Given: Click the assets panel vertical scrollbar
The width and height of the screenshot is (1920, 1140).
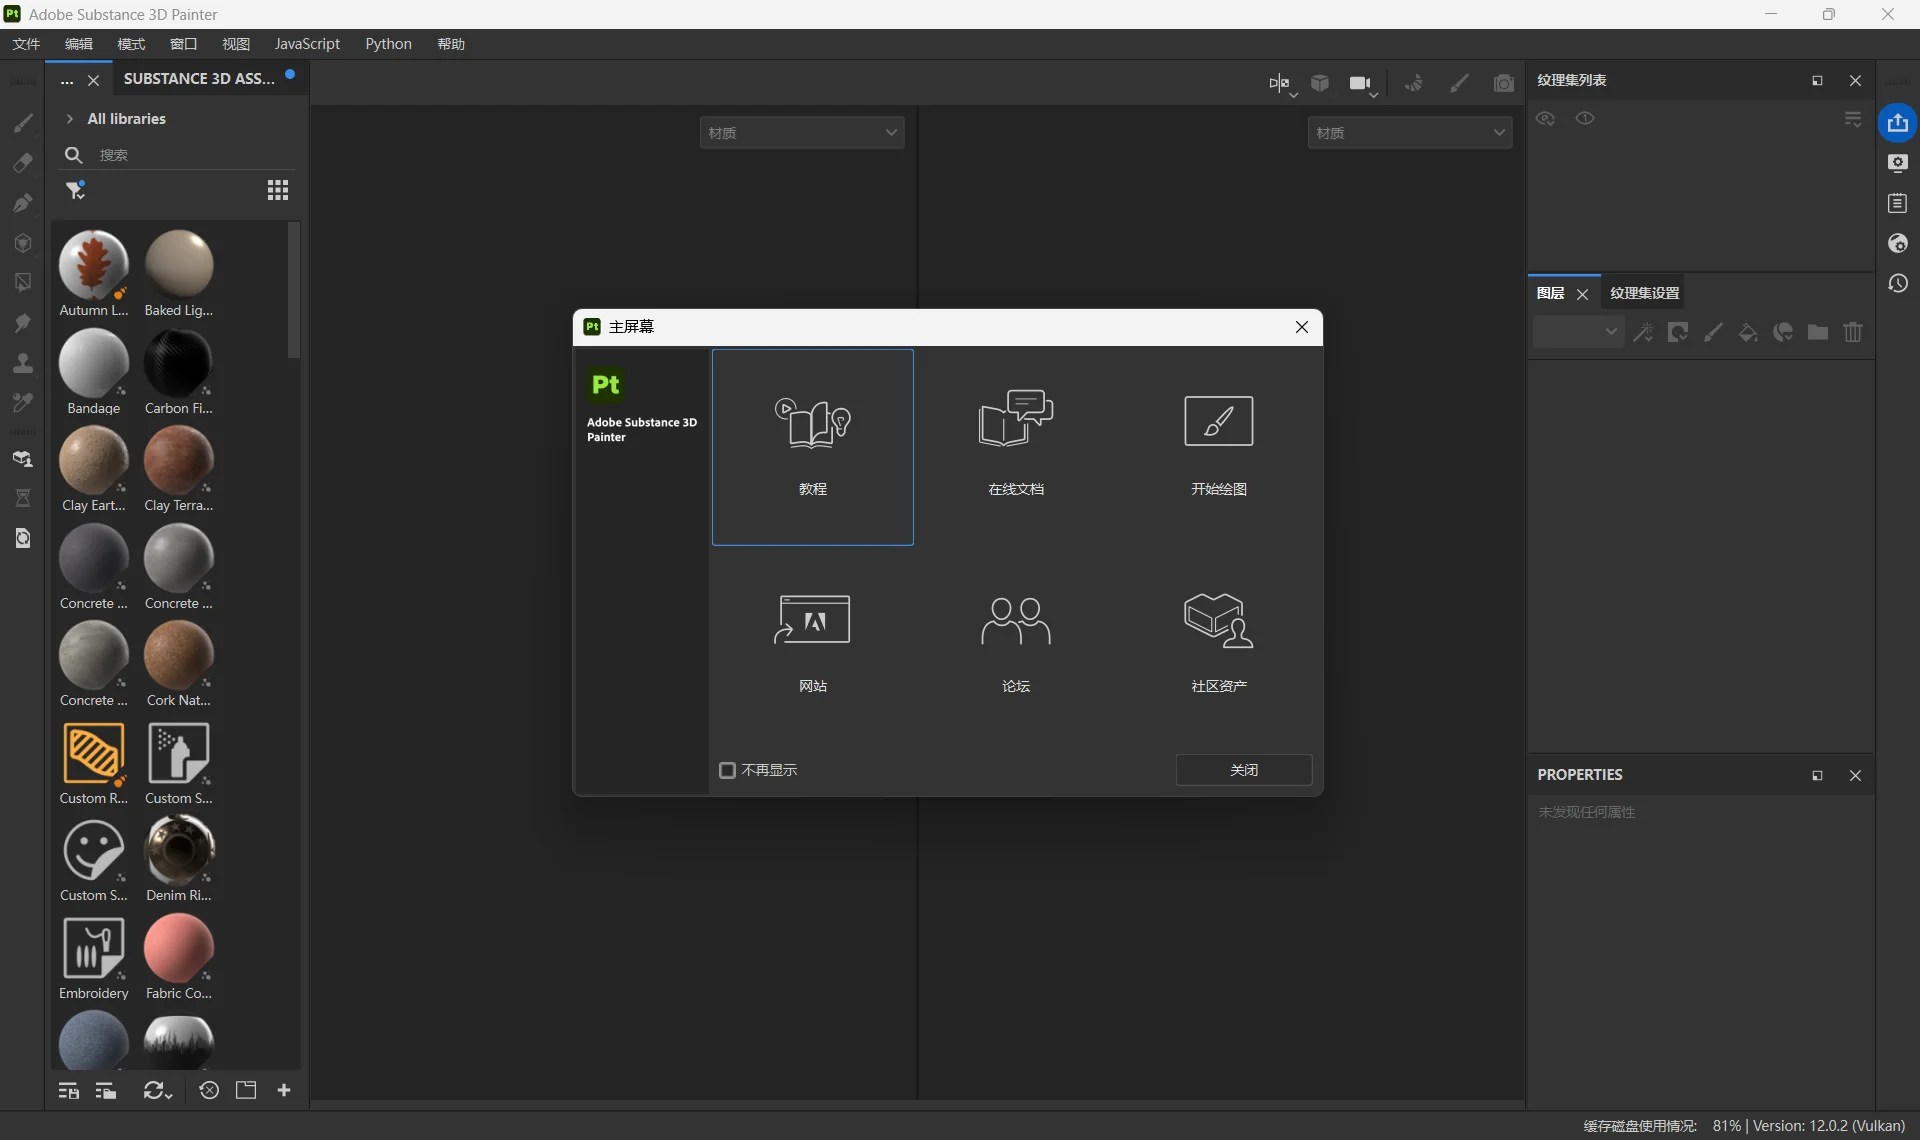Looking at the screenshot, I should pos(294,290).
